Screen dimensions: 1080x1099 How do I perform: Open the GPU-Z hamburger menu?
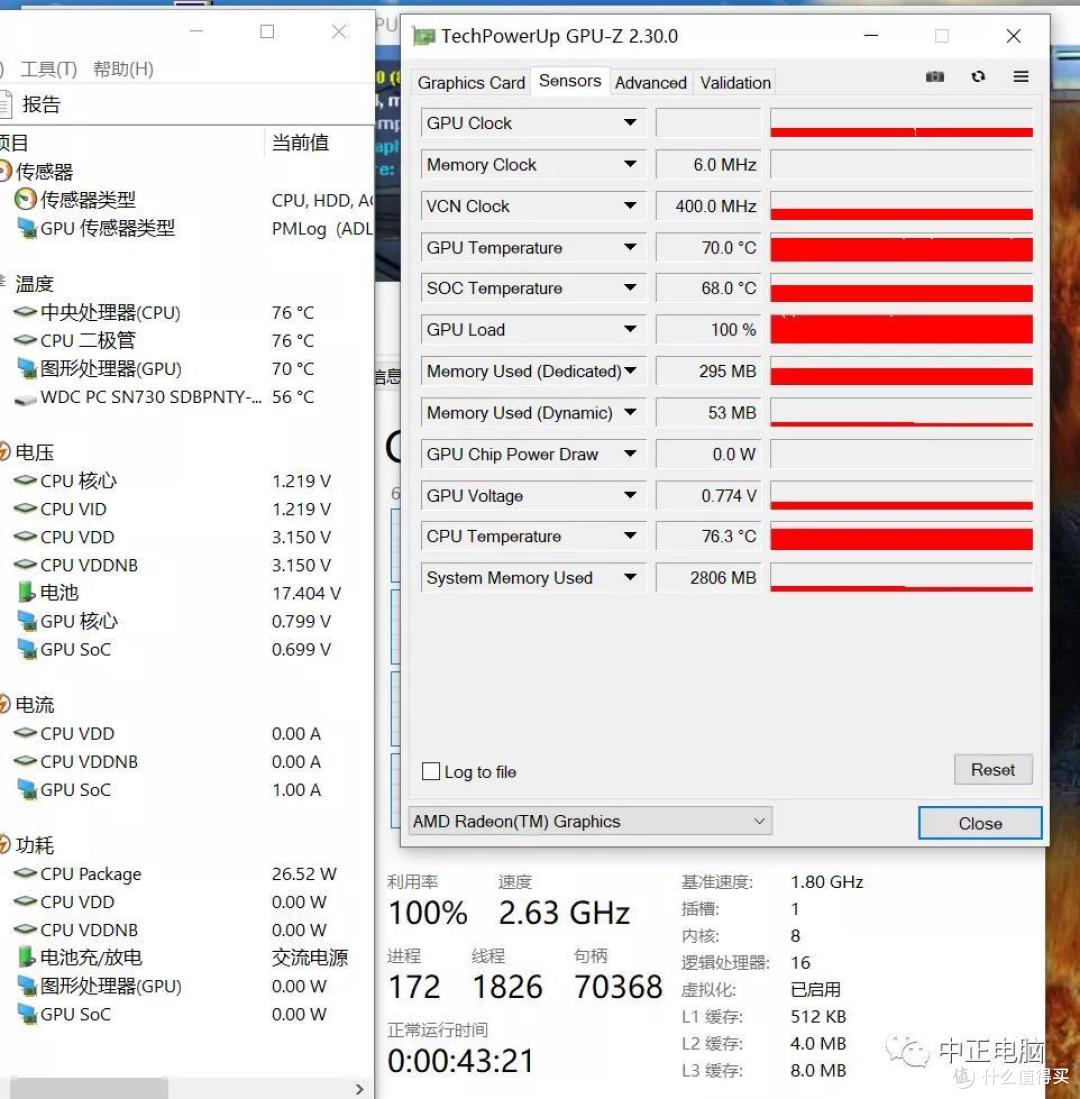1021,76
